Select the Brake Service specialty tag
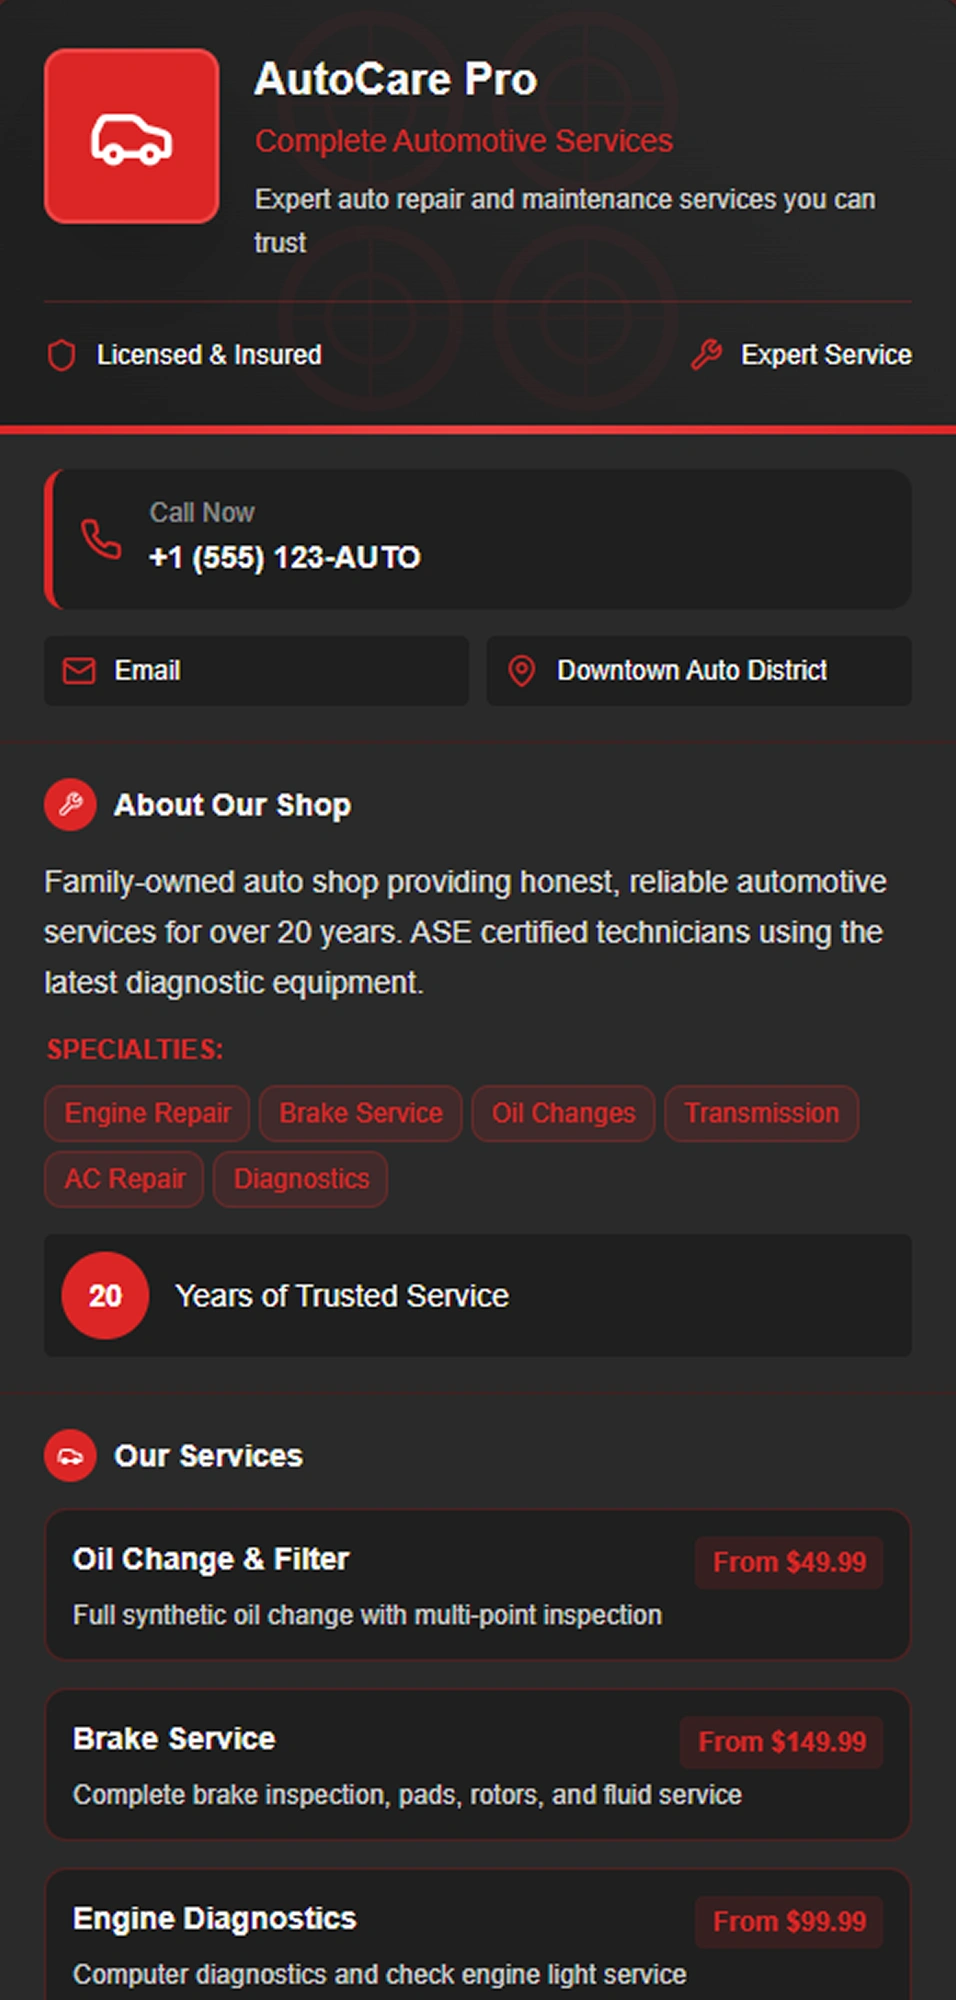 coord(360,1114)
